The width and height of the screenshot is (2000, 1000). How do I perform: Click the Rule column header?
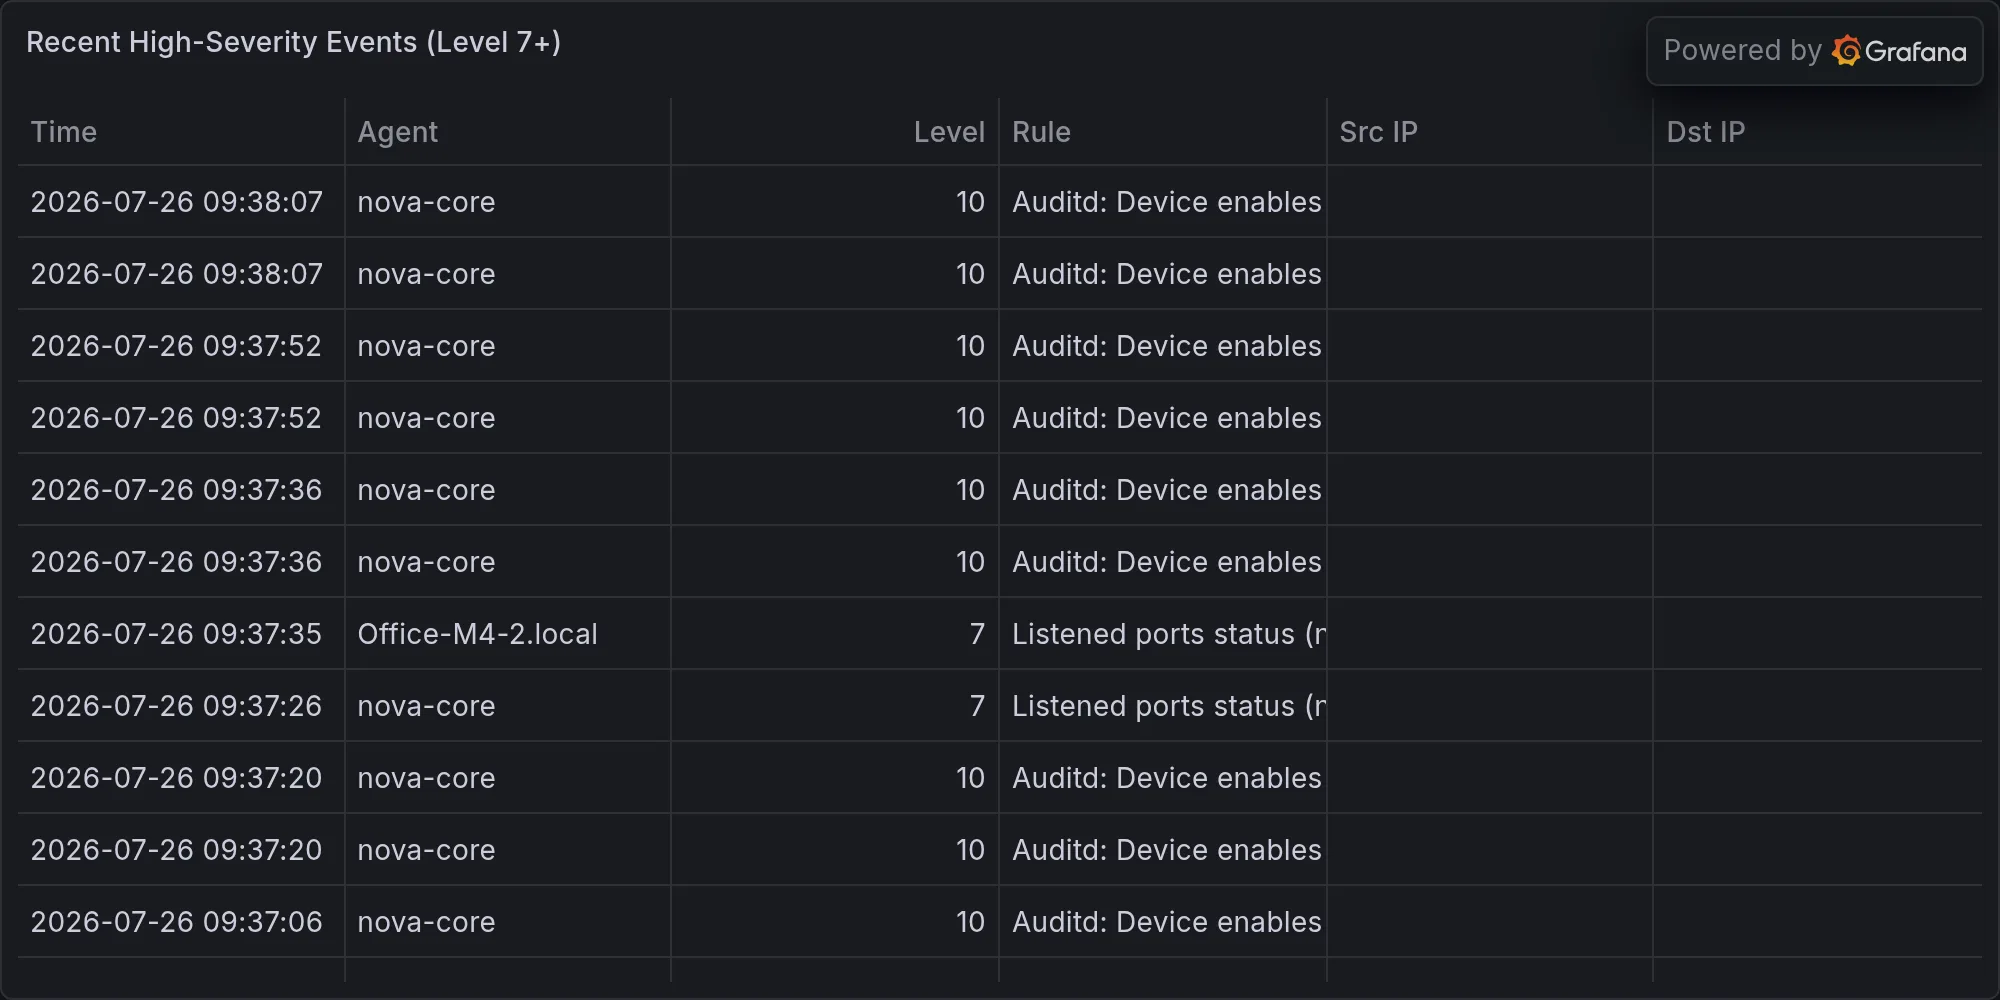(1041, 132)
